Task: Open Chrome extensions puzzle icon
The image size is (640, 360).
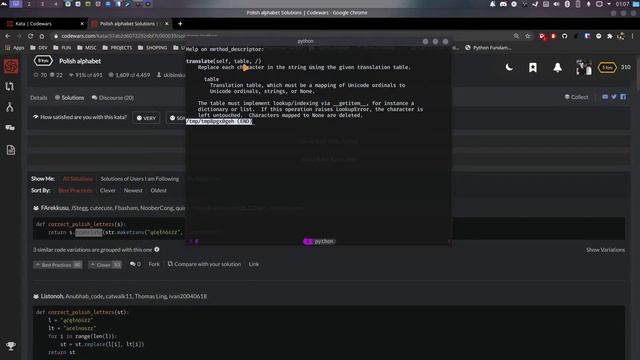Action: pyautogui.click(x=610, y=36)
